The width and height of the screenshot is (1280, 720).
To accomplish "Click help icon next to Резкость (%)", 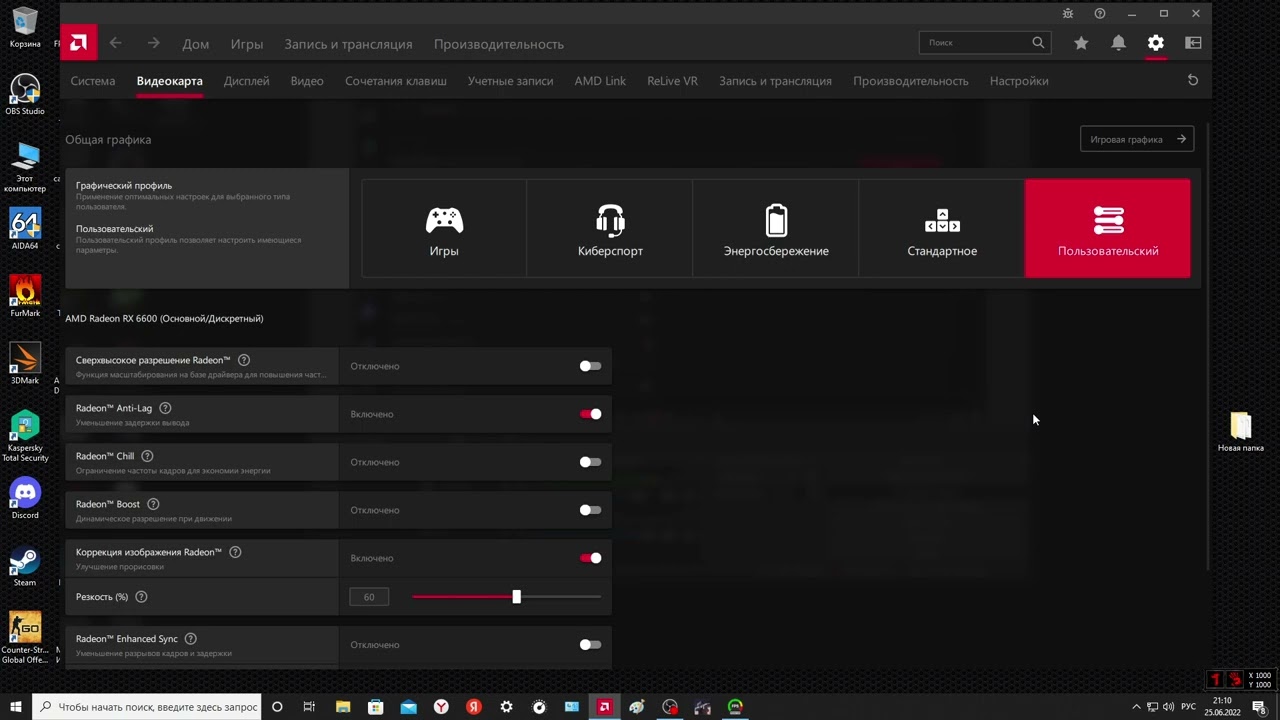I will coord(141,597).
